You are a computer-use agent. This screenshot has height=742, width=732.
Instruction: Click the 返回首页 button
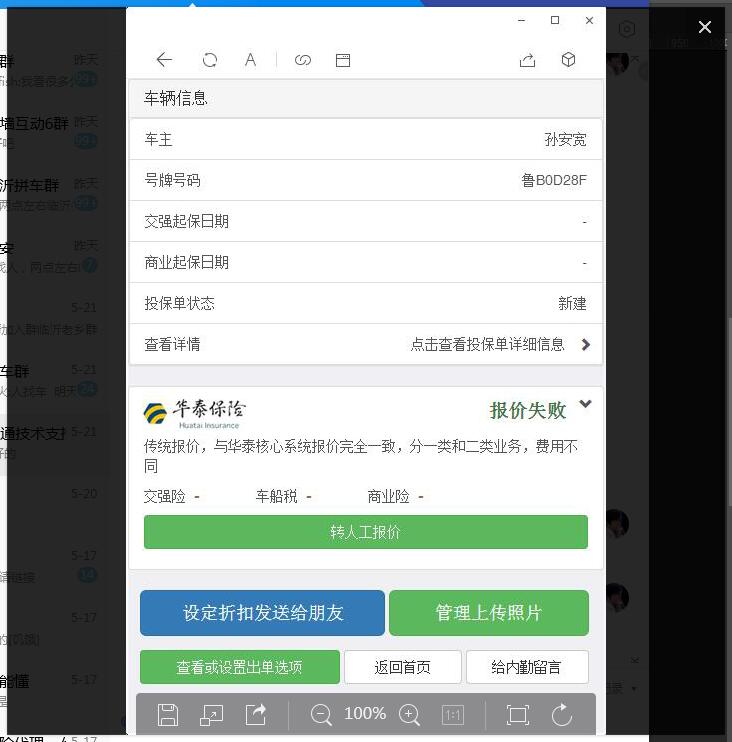tap(403, 667)
